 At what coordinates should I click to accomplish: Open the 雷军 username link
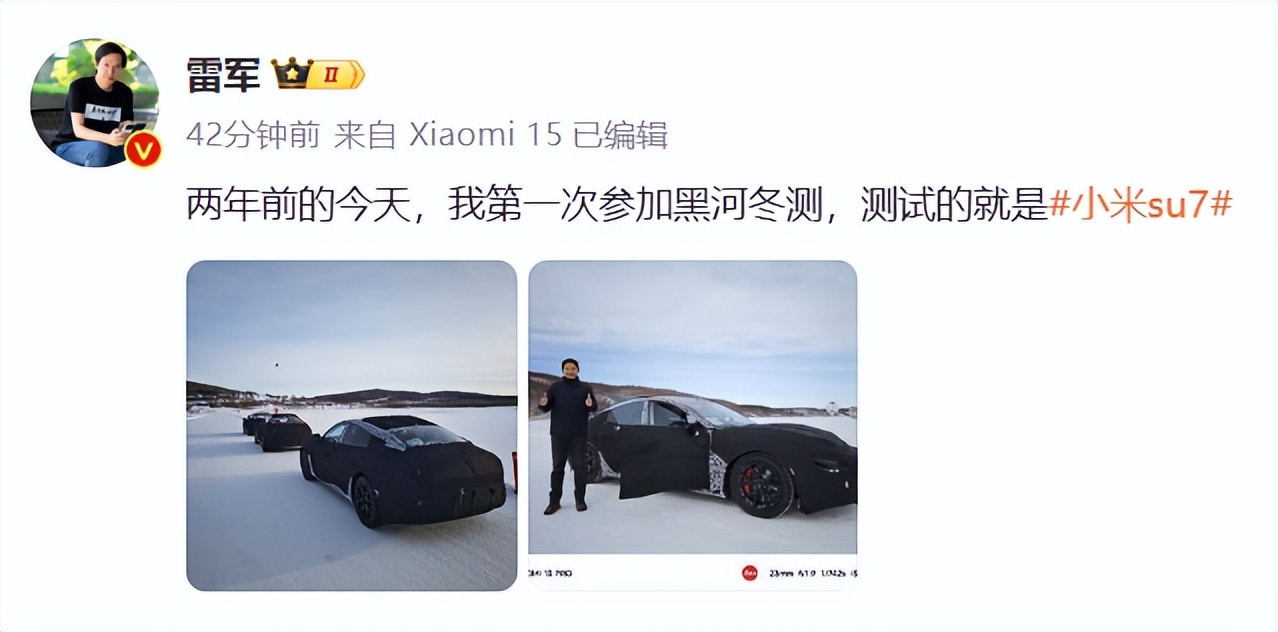223,74
